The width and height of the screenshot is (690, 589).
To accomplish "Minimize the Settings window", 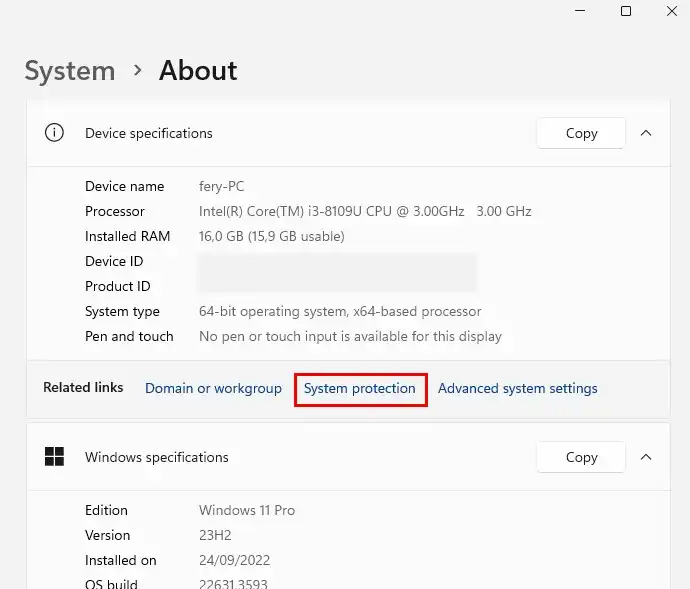I will pyautogui.click(x=580, y=11).
